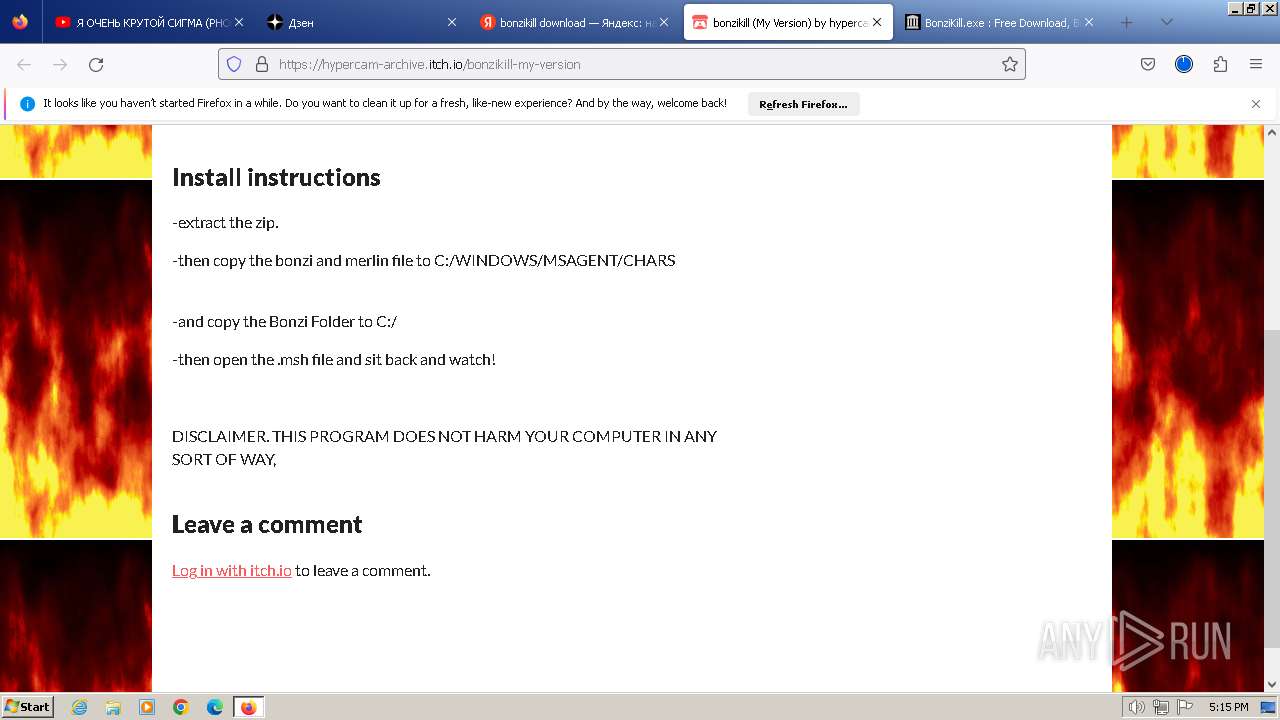Screen dimensions: 1280x720
Task: Open tracking protection shield icon
Action: tap(234, 64)
